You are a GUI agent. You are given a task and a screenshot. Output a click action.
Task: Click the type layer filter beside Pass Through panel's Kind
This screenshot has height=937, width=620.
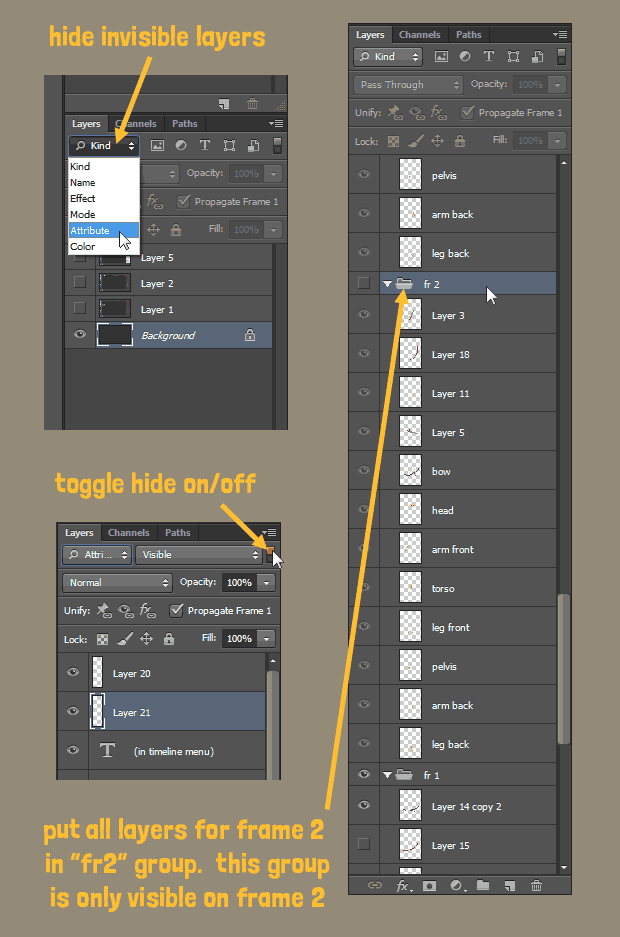point(489,57)
